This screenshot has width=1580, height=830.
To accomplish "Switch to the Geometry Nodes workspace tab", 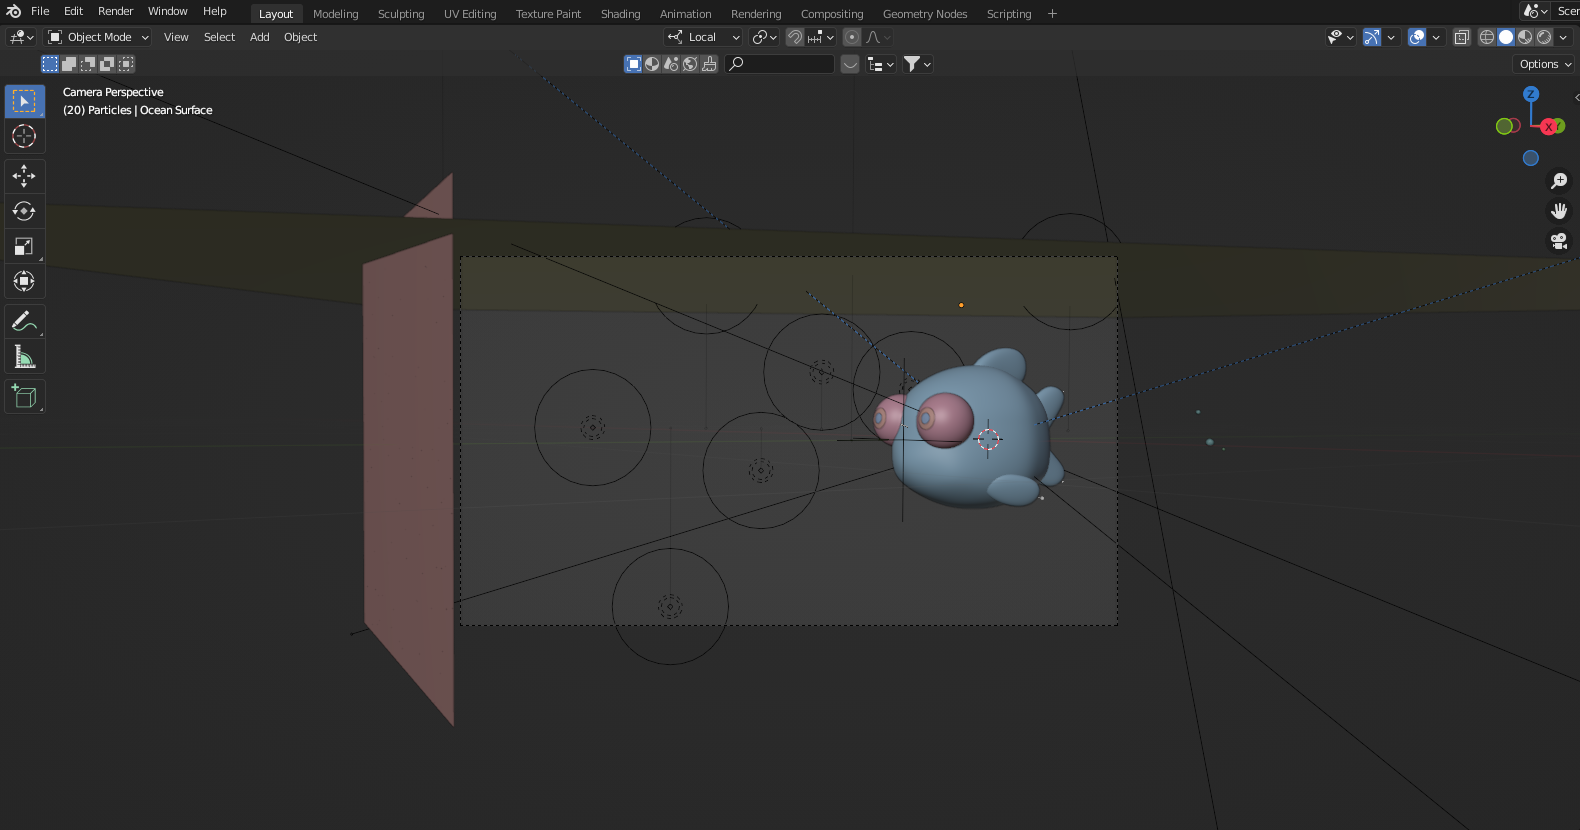I will point(925,14).
